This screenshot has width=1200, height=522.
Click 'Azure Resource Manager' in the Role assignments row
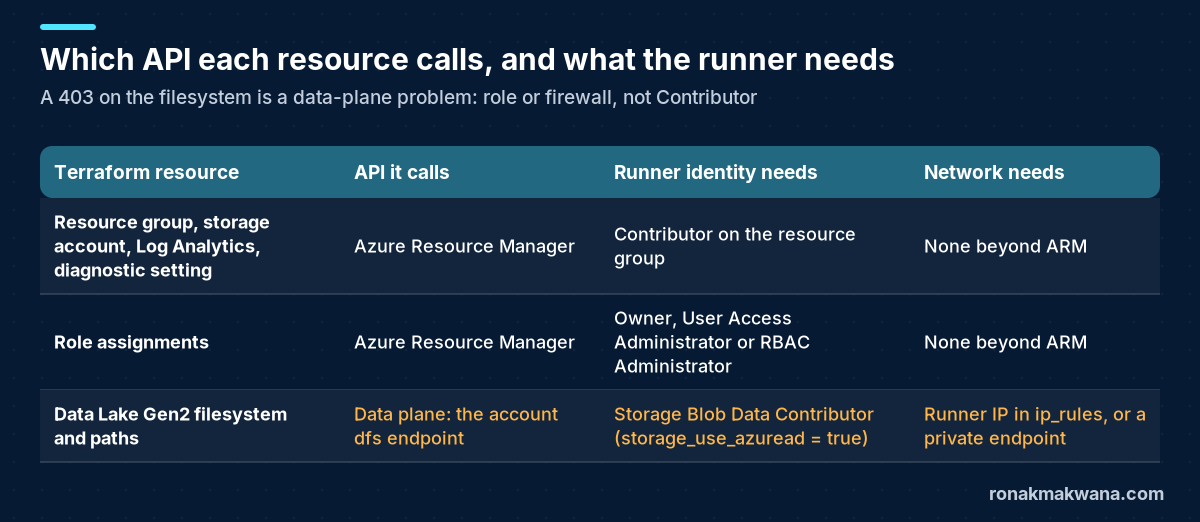(464, 342)
